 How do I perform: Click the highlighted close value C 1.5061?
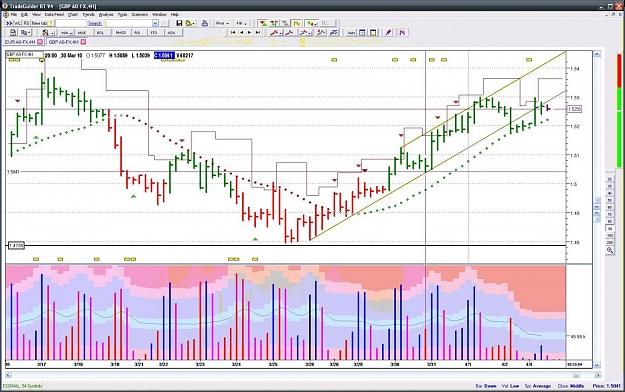coord(164,55)
